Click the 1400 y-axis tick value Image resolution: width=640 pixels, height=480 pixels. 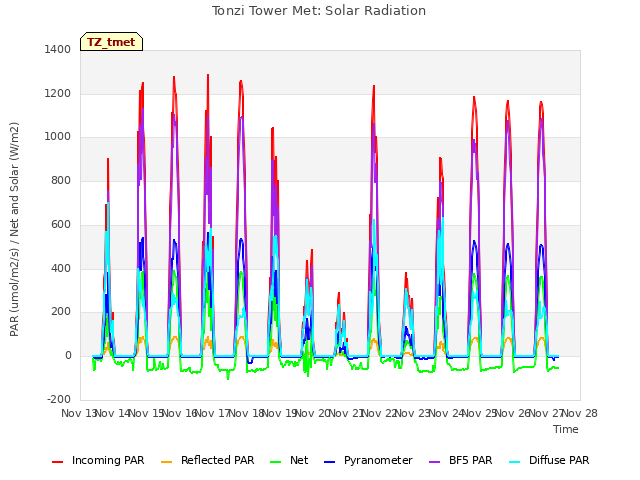tap(58, 50)
